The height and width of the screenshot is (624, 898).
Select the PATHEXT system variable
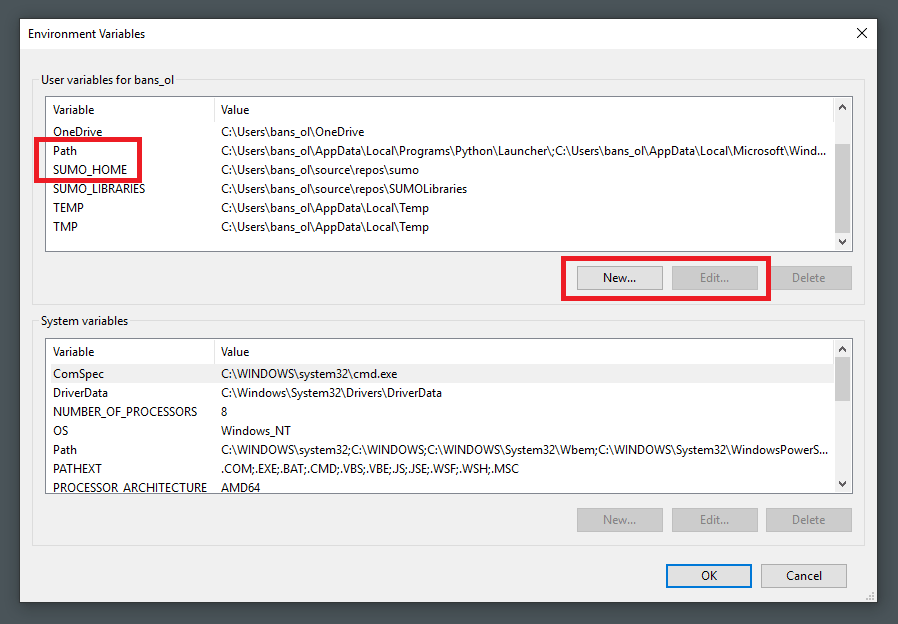point(77,469)
